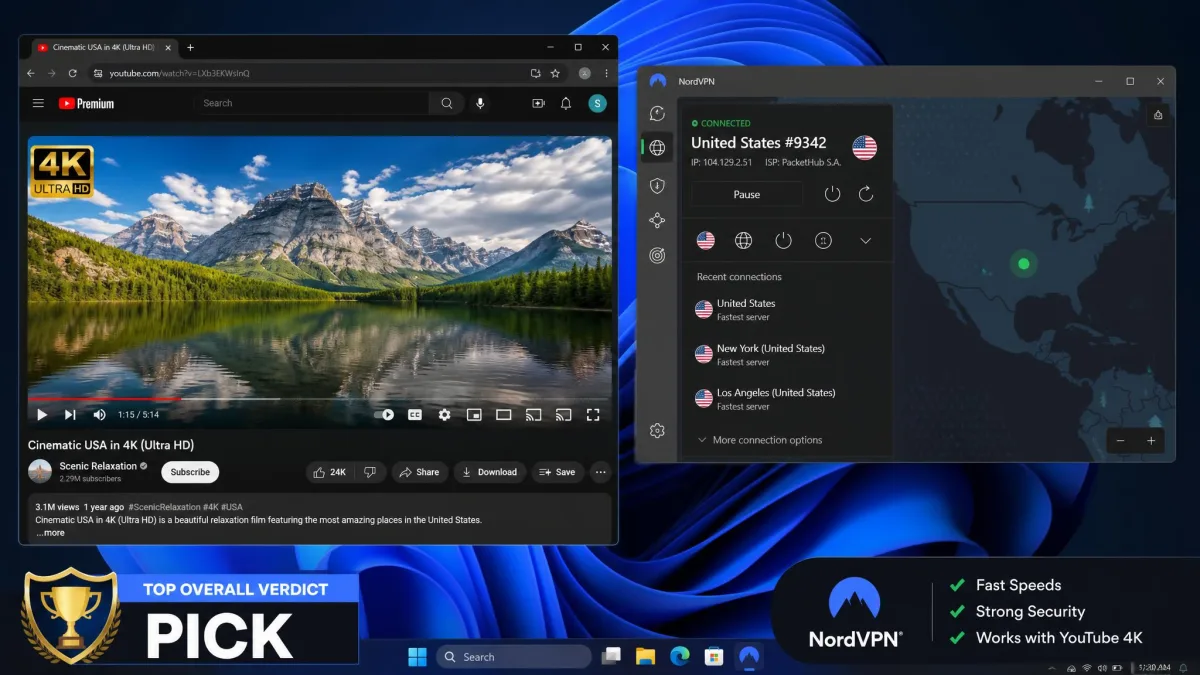Download the video
Viewport: 1200px width, 675px height.
coord(489,472)
